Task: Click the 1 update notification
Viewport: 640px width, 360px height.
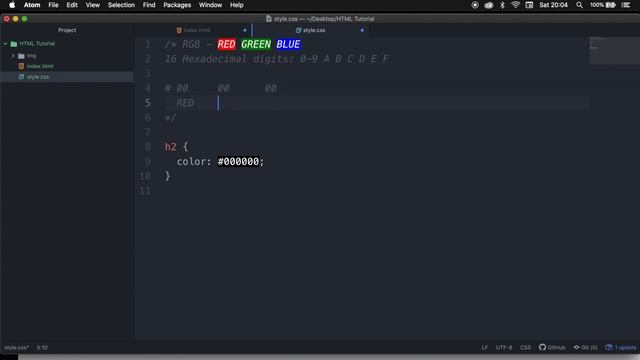Action: tap(621, 348)
